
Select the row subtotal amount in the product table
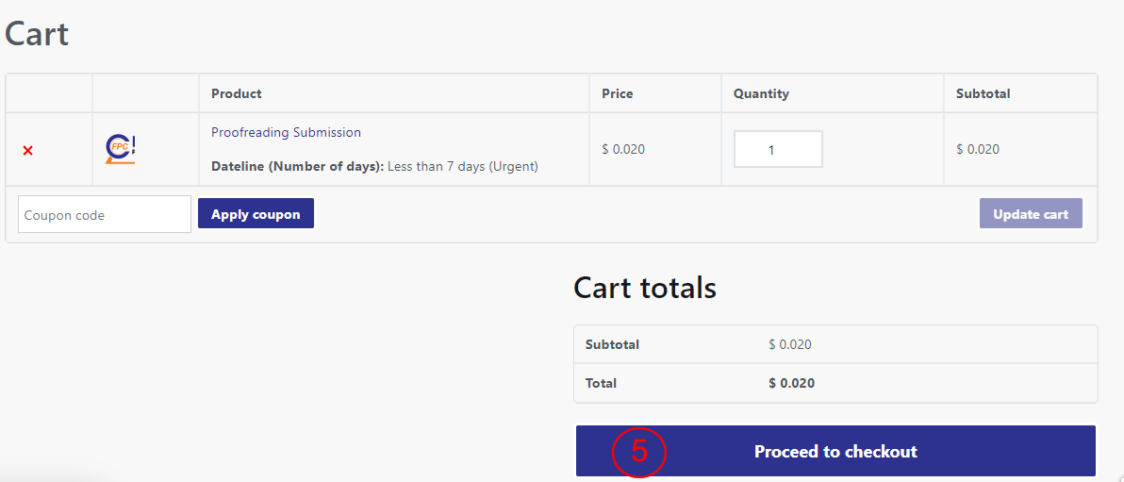tap(978, 150)
